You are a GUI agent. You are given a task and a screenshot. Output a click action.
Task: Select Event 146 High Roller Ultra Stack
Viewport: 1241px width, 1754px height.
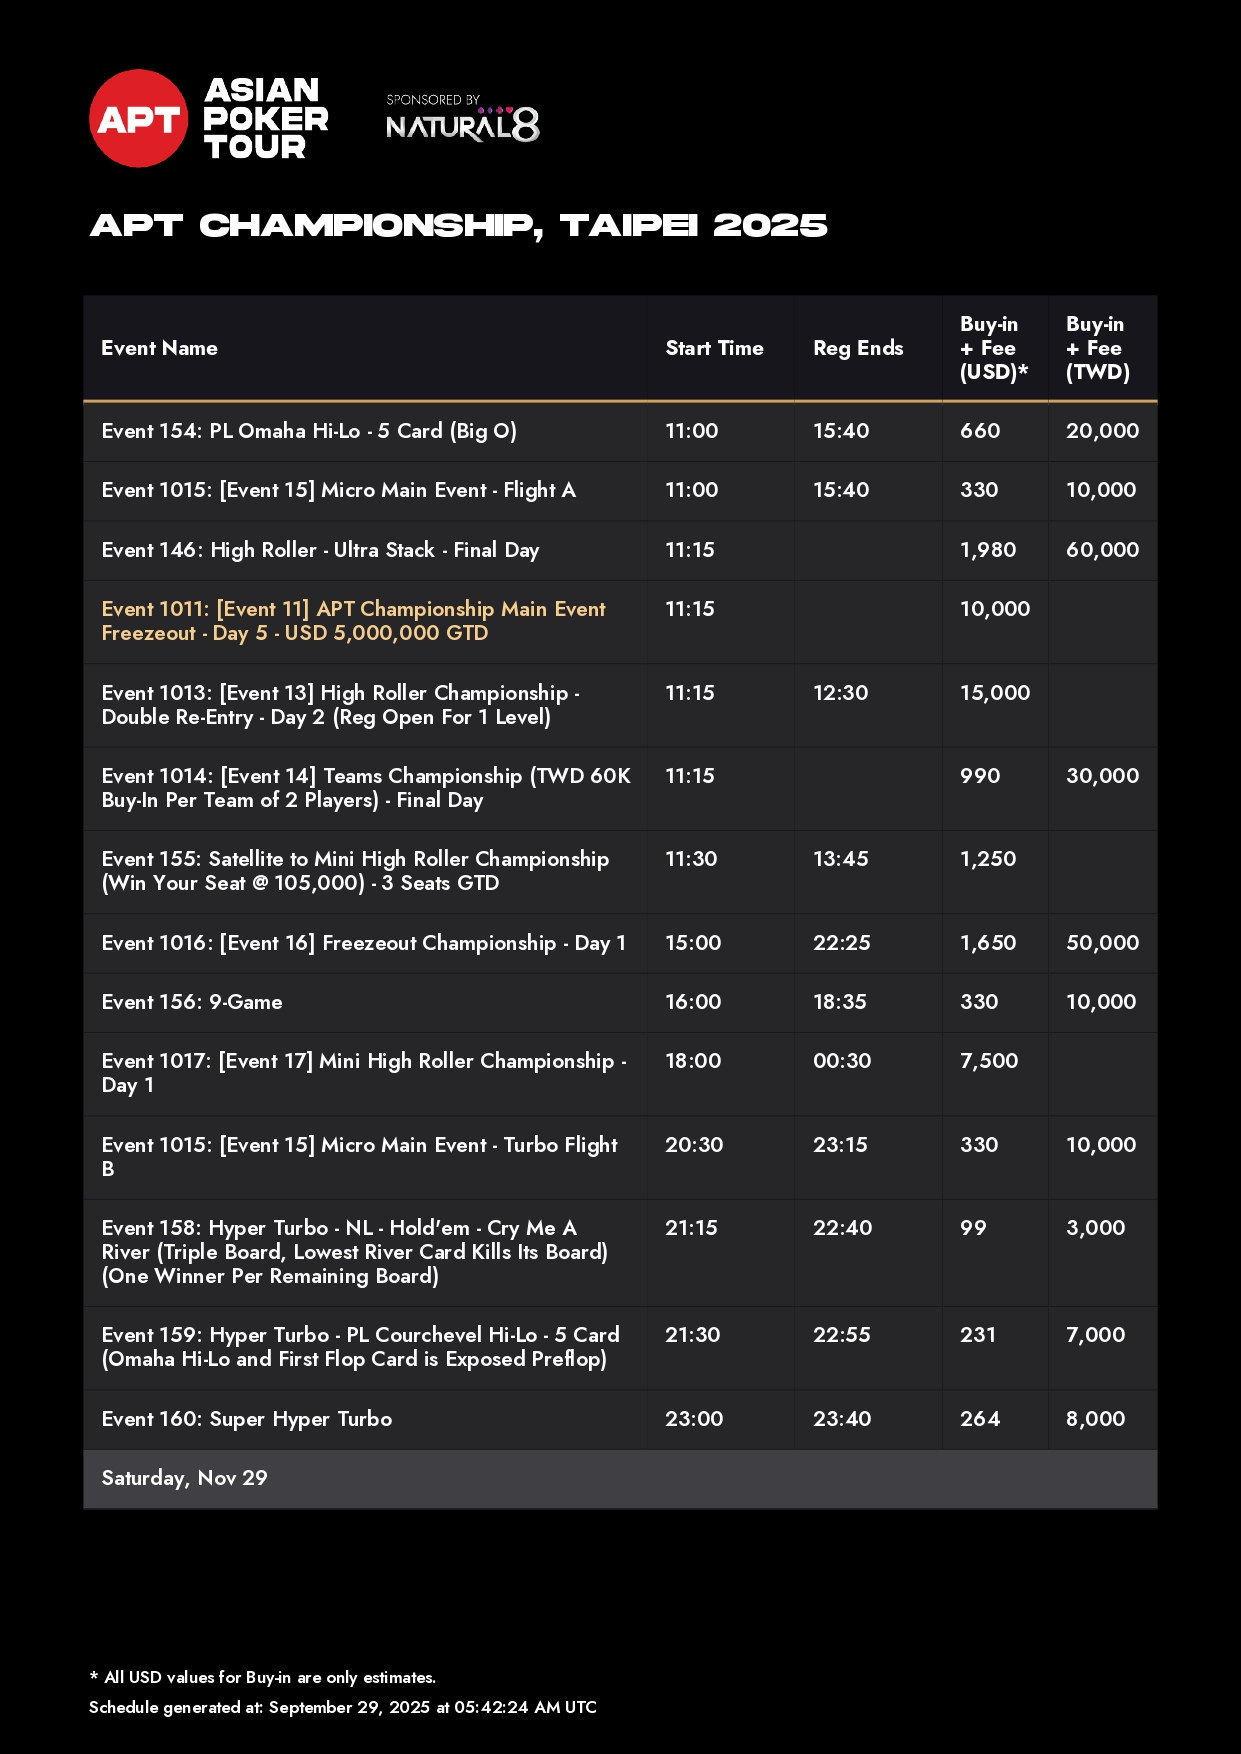pos(320,550)
